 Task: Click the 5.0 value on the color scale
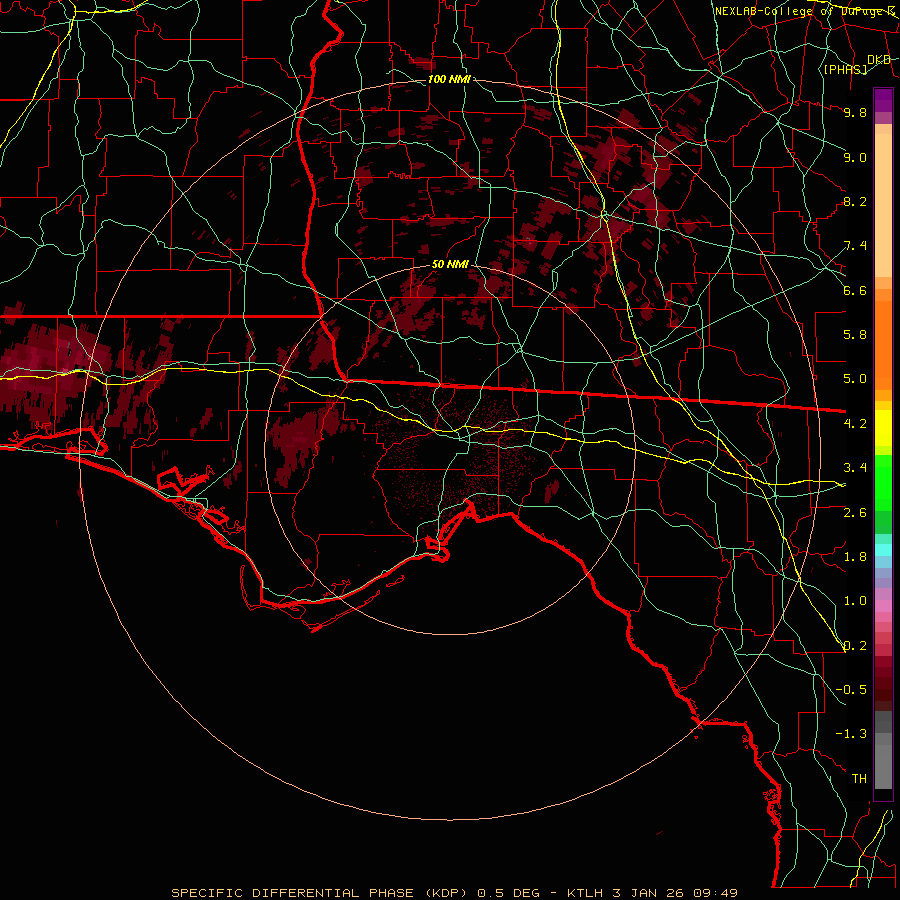pos(855,379)
